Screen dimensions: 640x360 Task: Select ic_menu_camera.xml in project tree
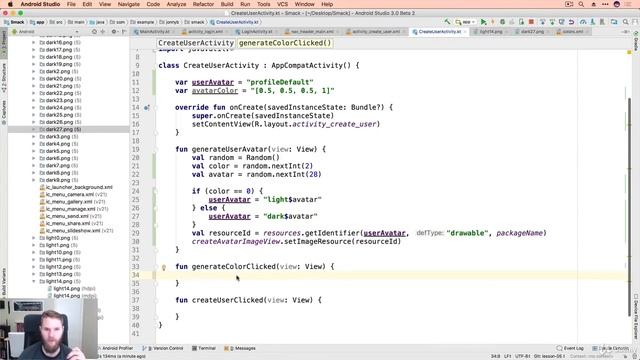(73, 195)
